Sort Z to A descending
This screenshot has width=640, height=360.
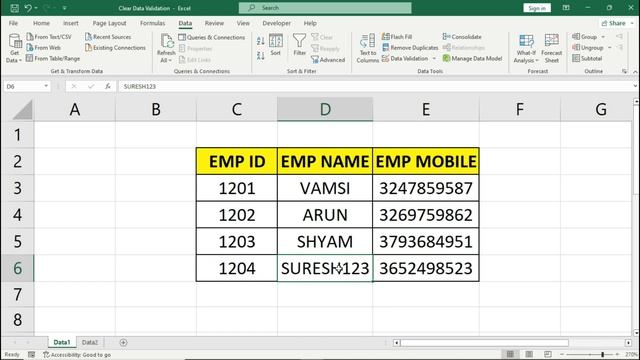[260, 56]
